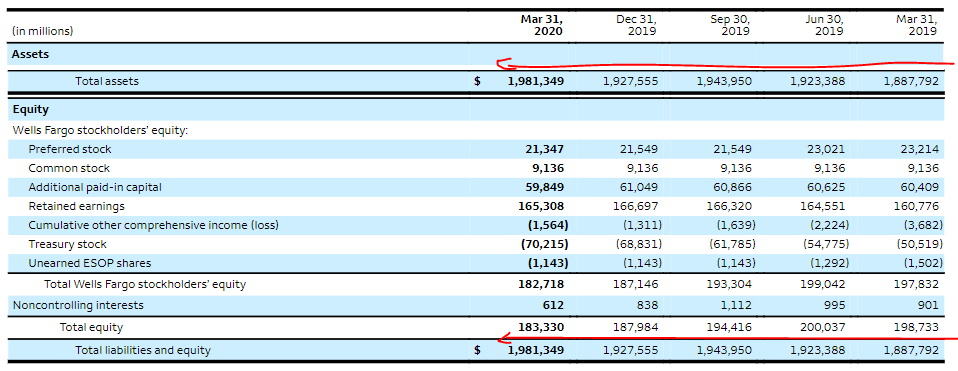
Task: Select the Preferred stock row label
Action: tap(70, 149)
